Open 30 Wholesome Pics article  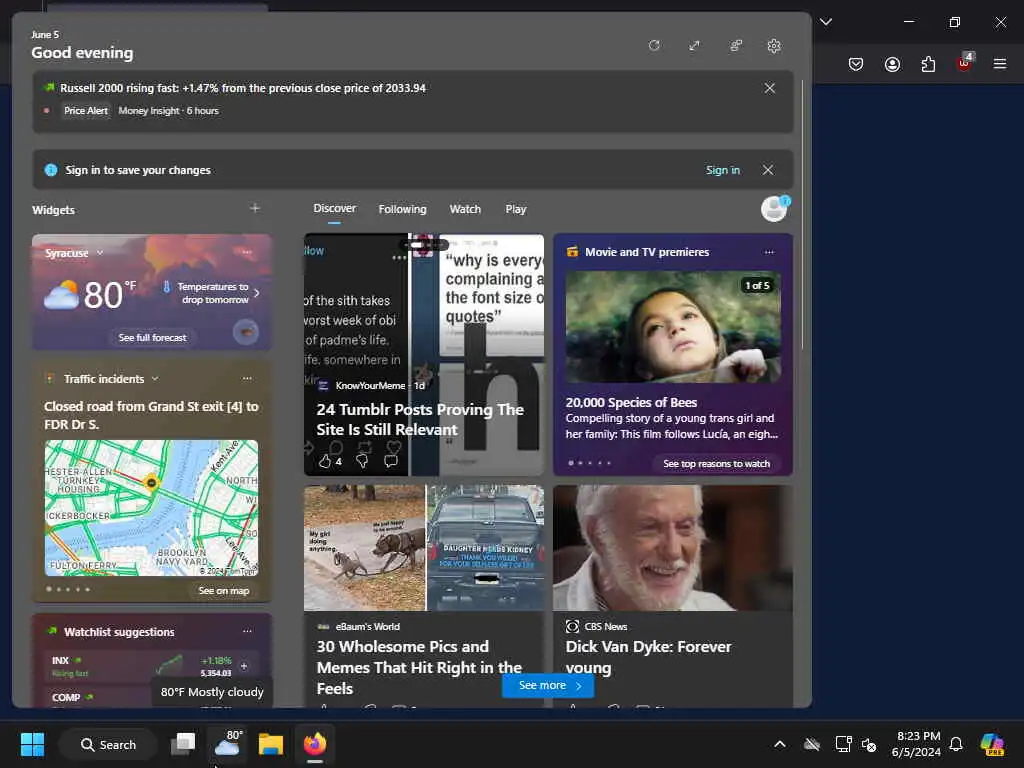coord(419,667)
